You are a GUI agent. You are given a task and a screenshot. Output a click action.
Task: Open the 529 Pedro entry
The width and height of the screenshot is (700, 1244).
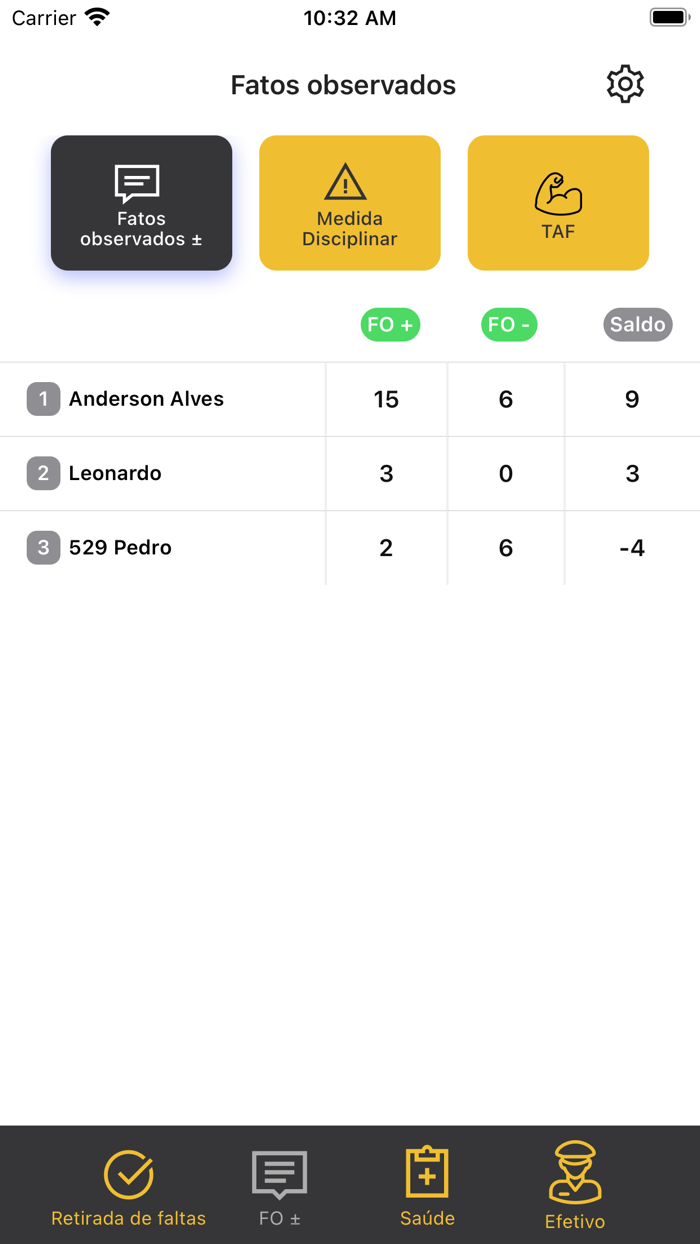point(120,547)
